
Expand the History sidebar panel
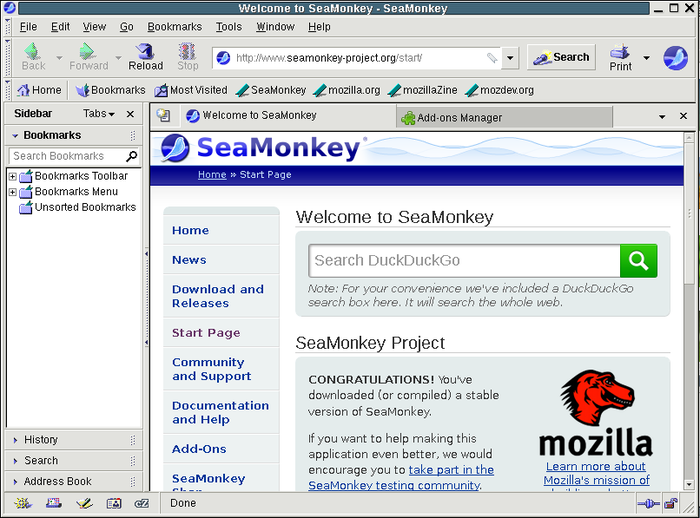pyautogui.click(x=73, y=440)
